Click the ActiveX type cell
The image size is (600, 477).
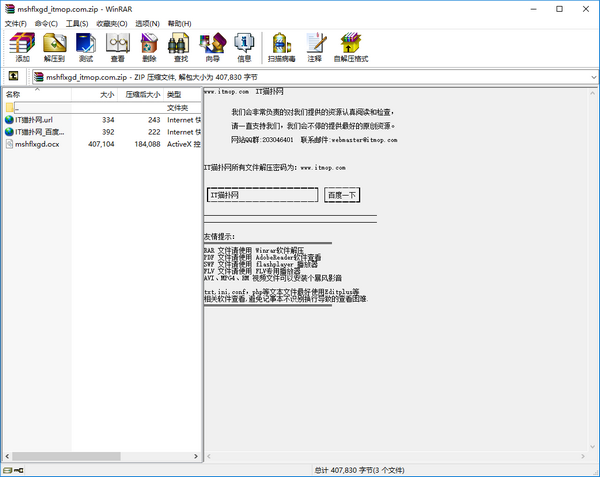point(184,144)
